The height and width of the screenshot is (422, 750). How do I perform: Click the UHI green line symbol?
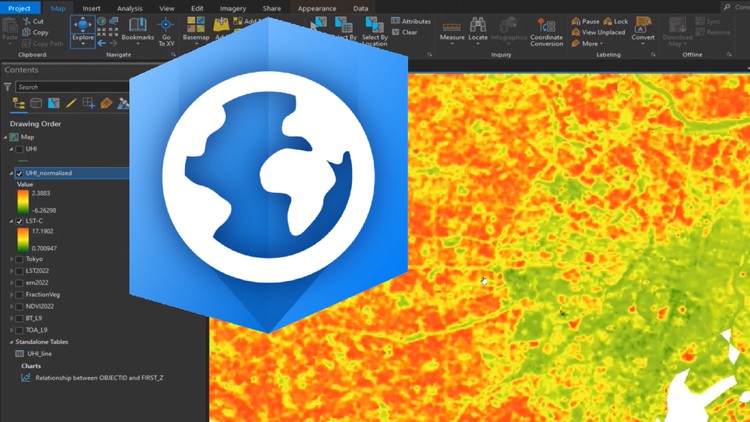23,161
